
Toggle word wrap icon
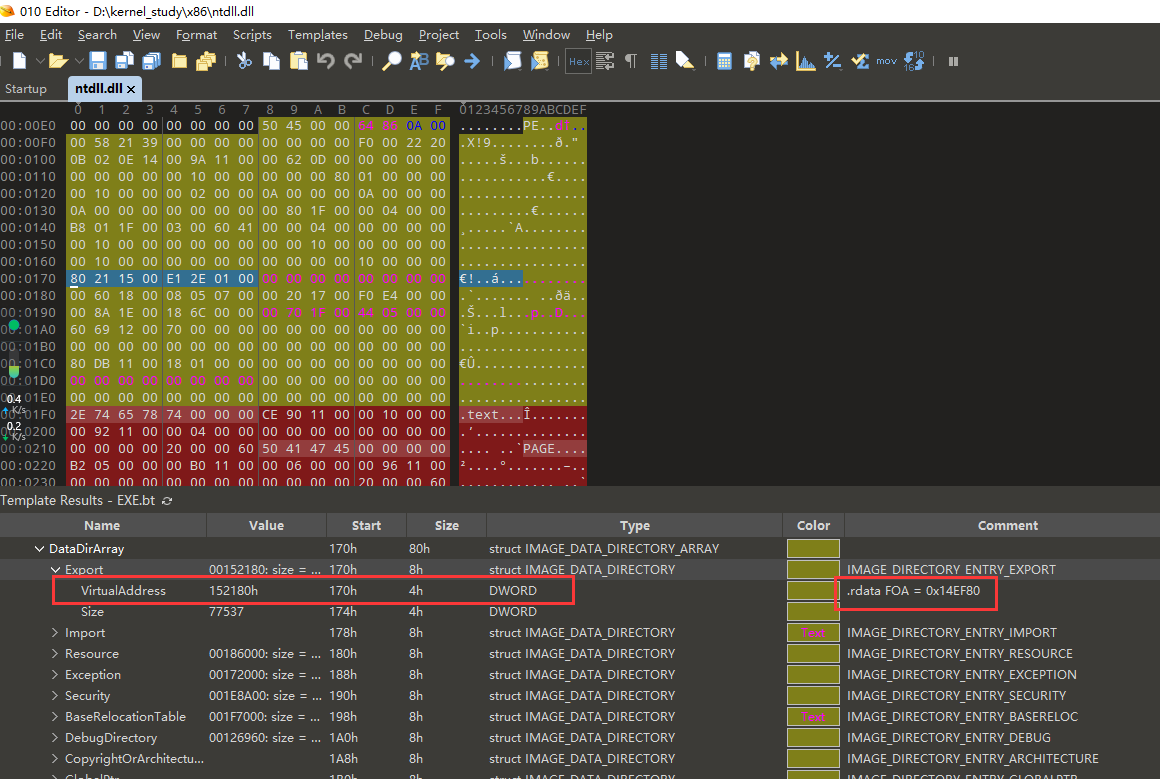coord(604,61)
